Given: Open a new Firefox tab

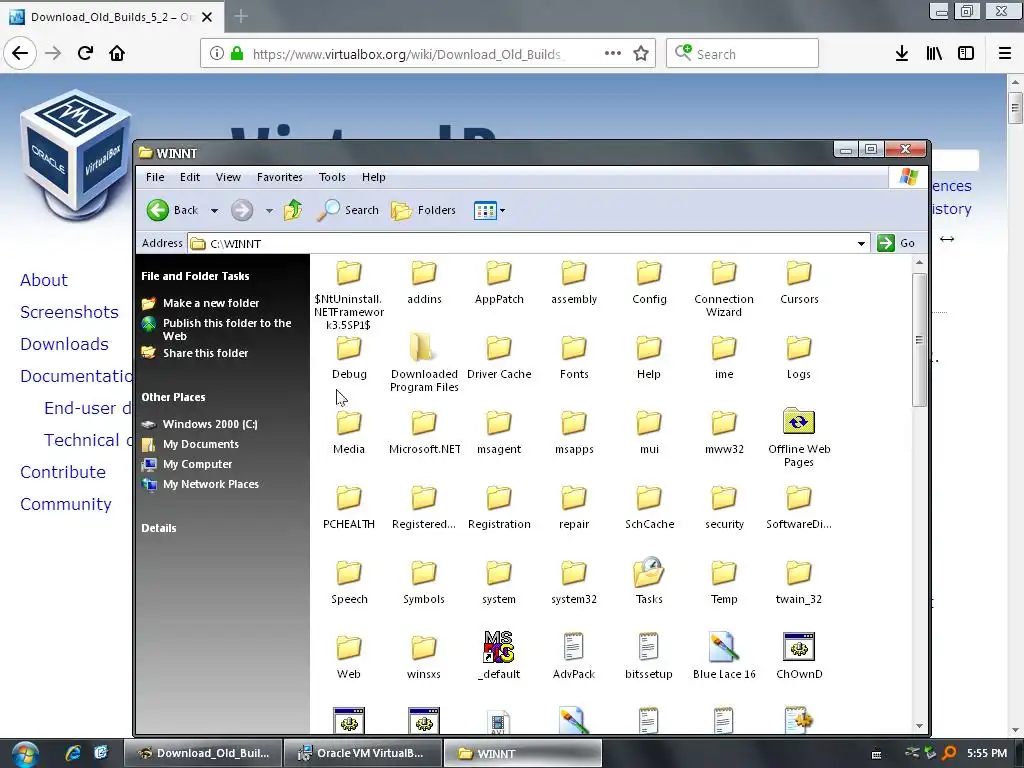Looking at the screenshot, I should pos(240,16).
